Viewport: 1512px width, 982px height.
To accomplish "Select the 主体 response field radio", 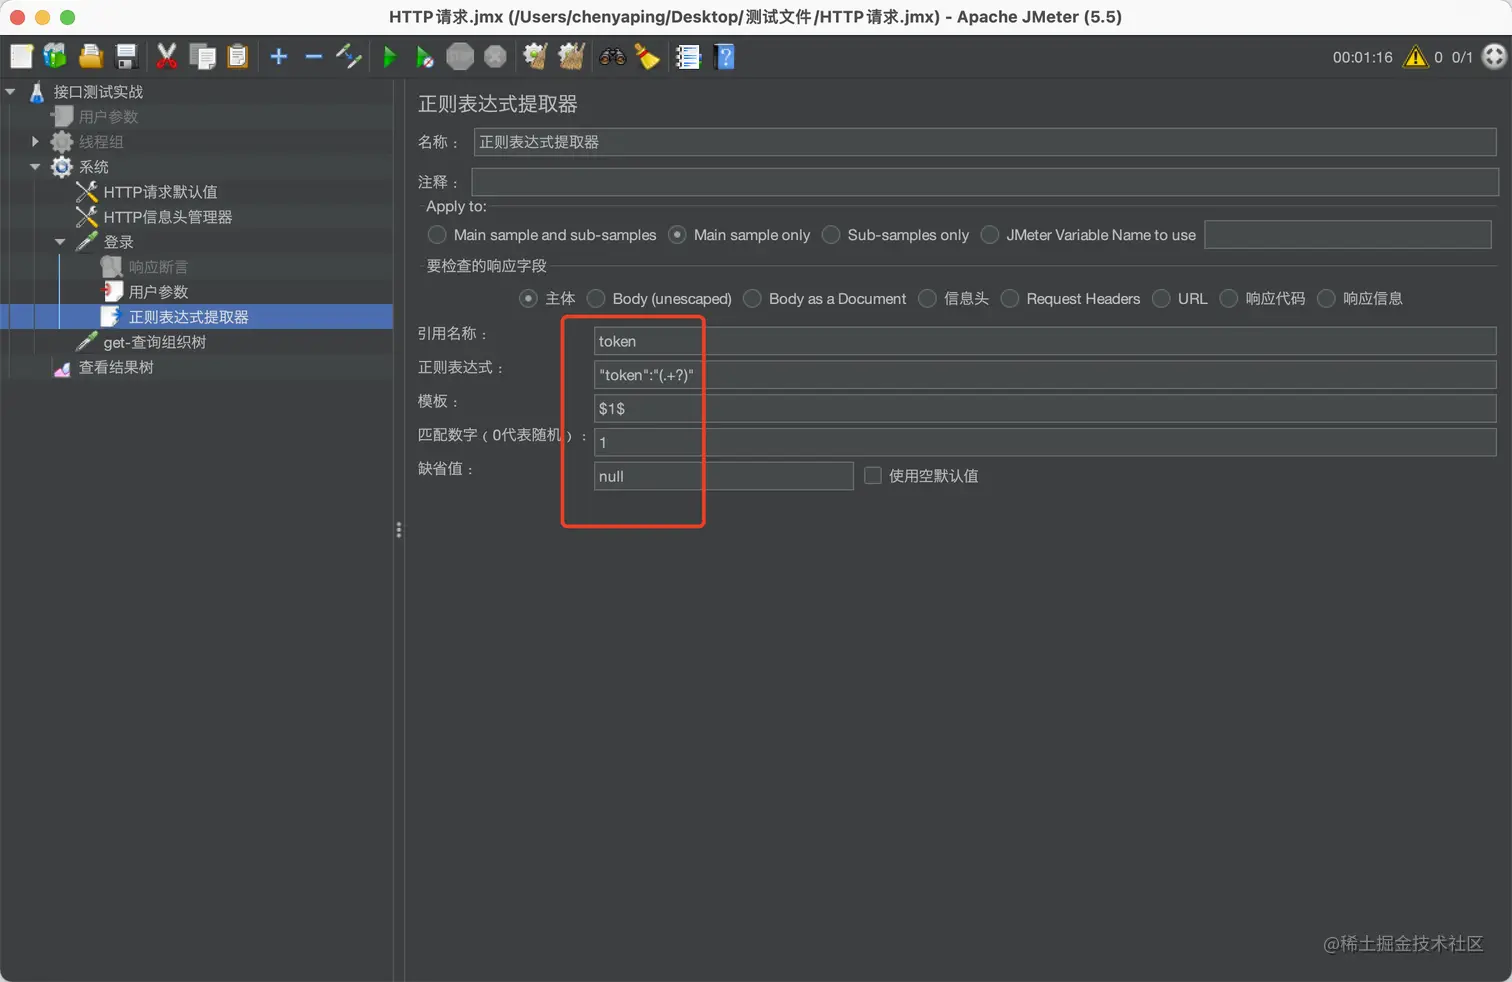I will [528, 299].
